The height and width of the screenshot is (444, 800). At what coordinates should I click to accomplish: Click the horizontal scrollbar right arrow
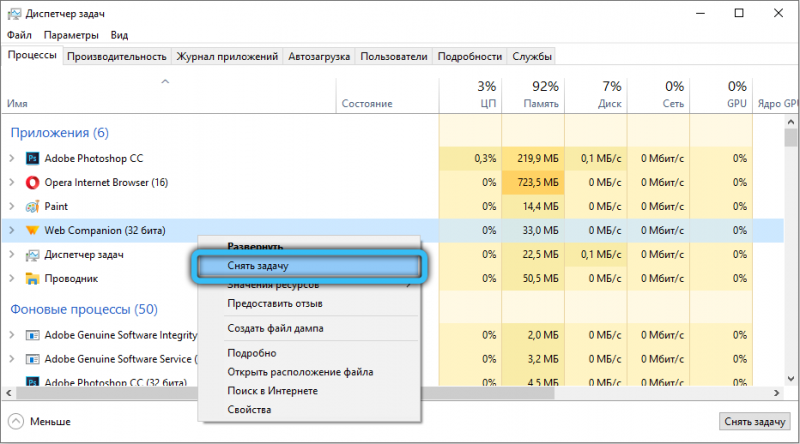click(777, 393)
